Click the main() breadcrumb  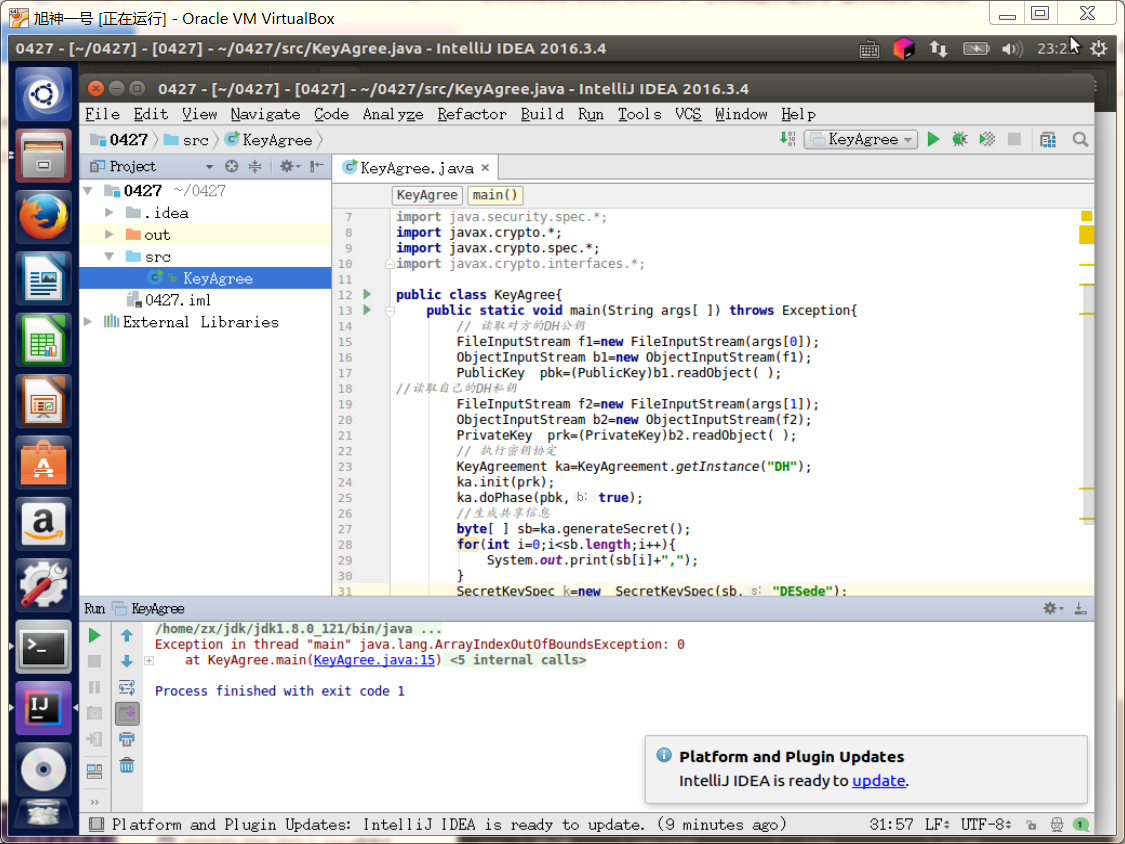tap(495, 195)
